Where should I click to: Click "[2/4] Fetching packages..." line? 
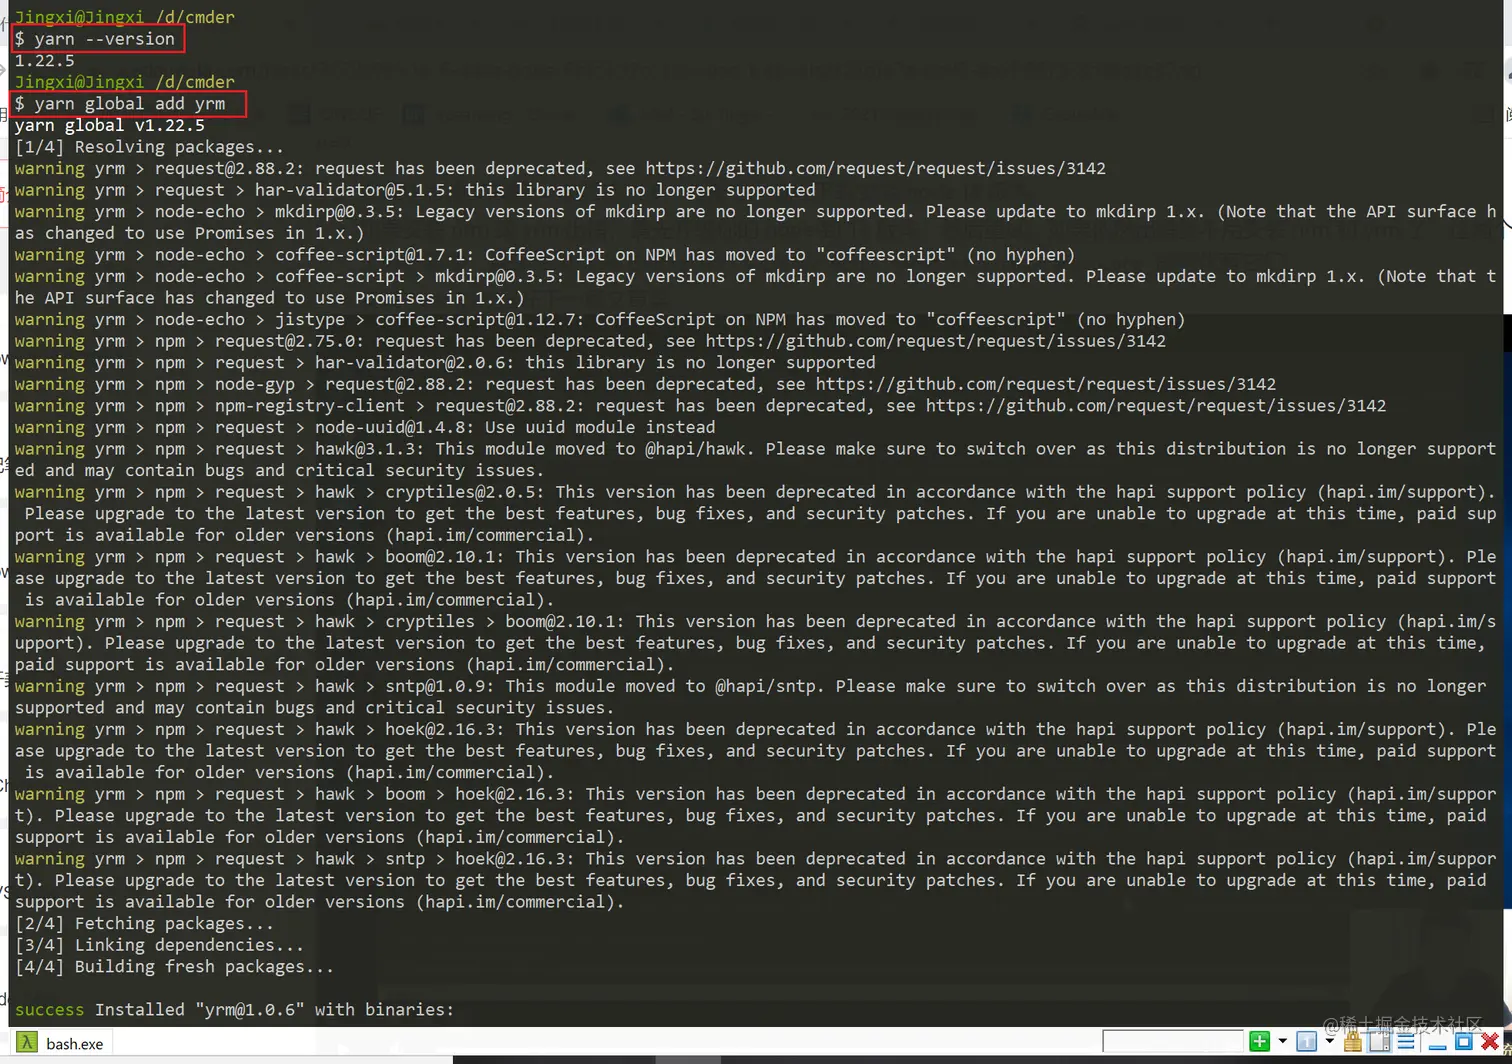tap(144, 924)
